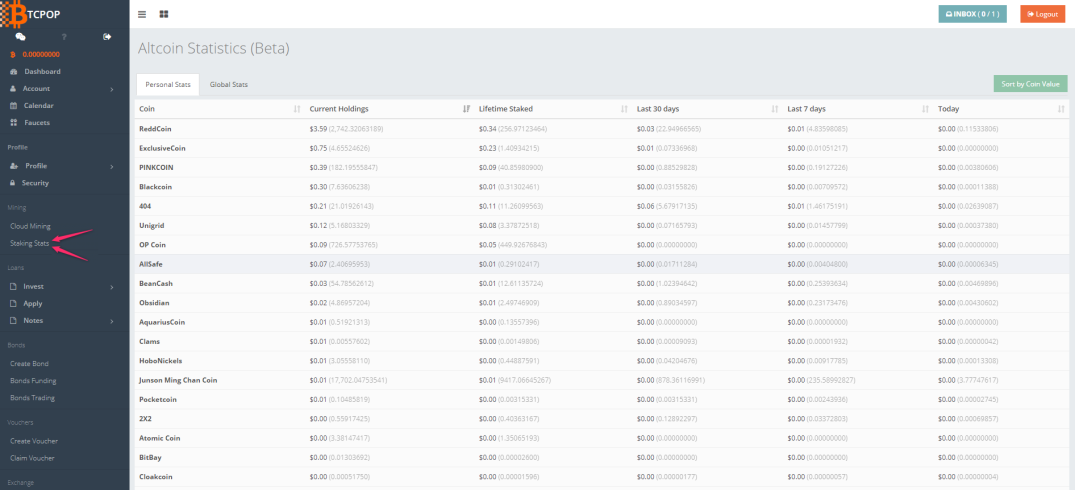Select the Cloakcoin row name
Viewport: 1075px width, 490px height.
click(156, 476)
